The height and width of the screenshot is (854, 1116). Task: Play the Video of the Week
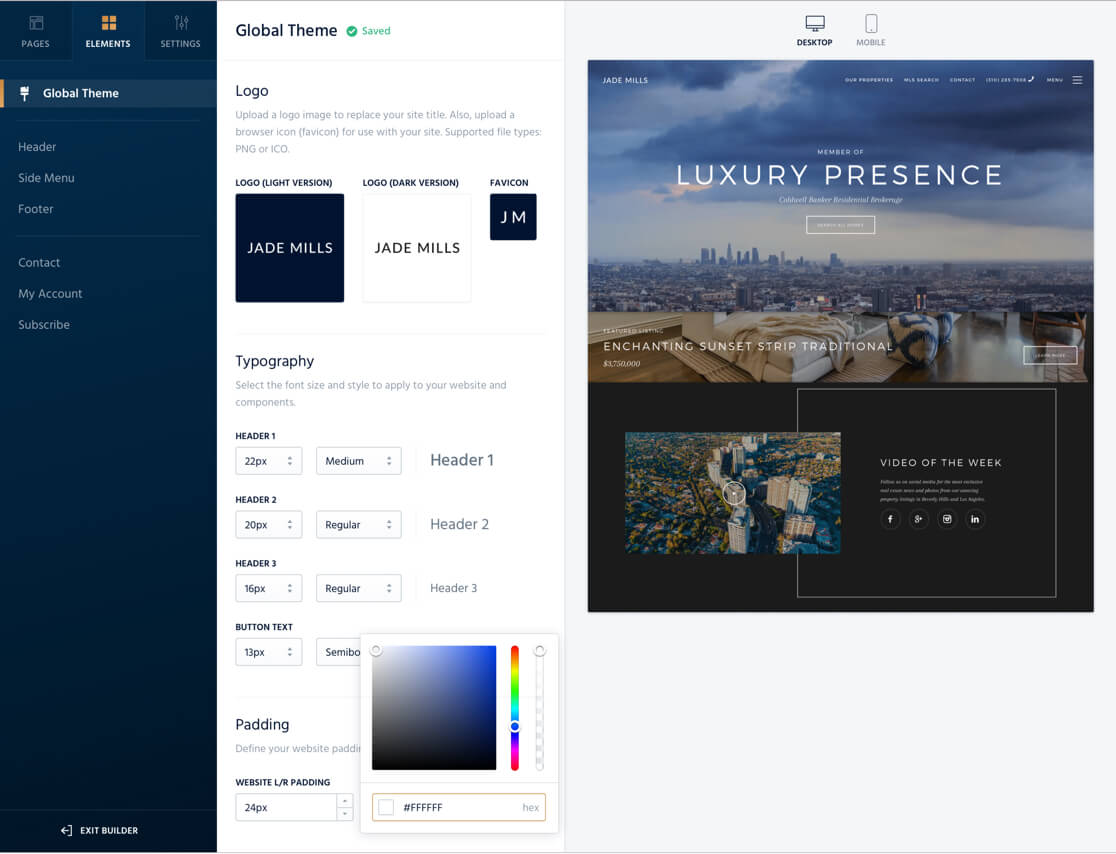pos(734,492)
